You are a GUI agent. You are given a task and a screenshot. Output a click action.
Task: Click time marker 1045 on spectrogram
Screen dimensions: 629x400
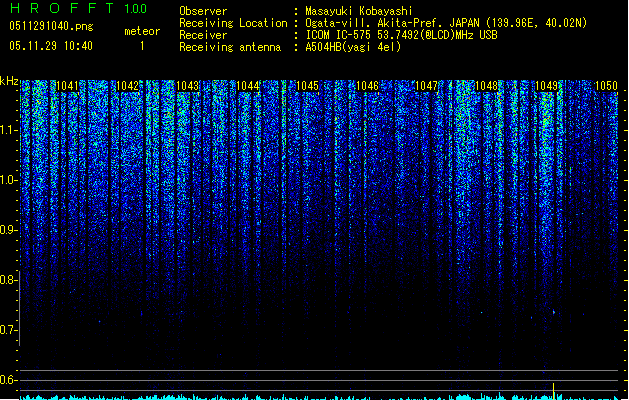pyautogui.click(x=307, y=86)
